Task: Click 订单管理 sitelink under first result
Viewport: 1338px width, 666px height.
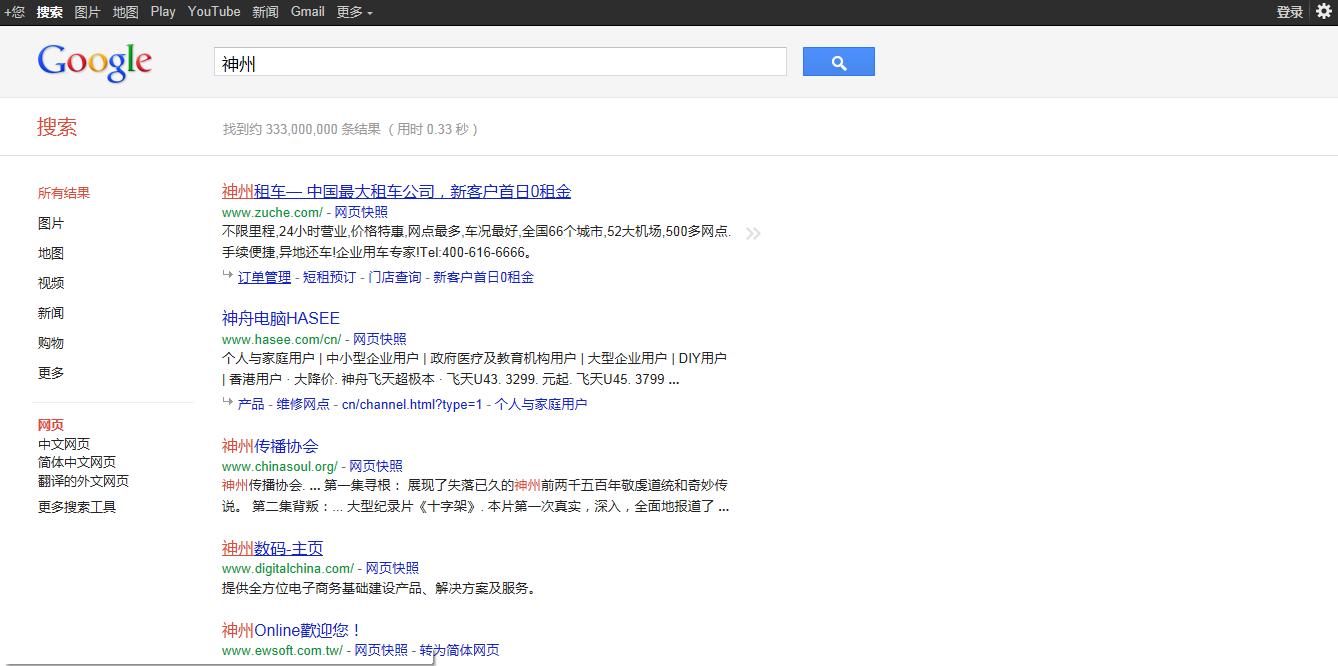Action: click(264, 277)
